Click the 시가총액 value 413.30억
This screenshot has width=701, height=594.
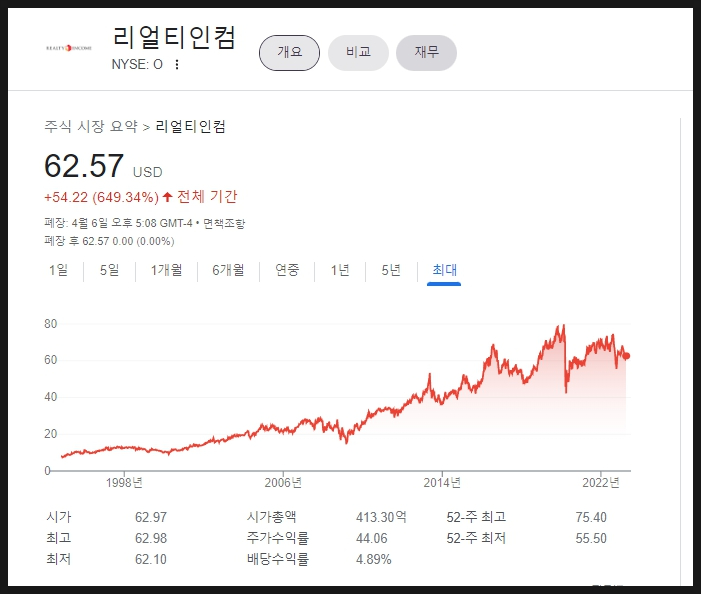[x=381, y=517]
